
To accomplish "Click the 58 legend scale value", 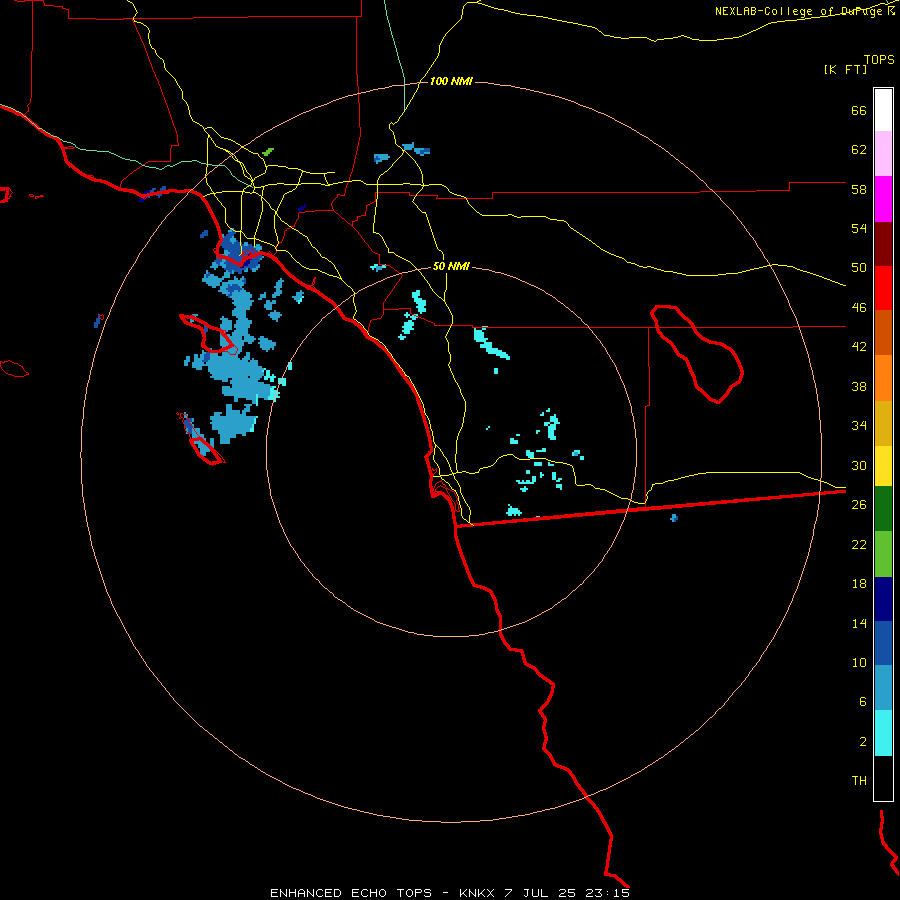I will tap(858, 189).
